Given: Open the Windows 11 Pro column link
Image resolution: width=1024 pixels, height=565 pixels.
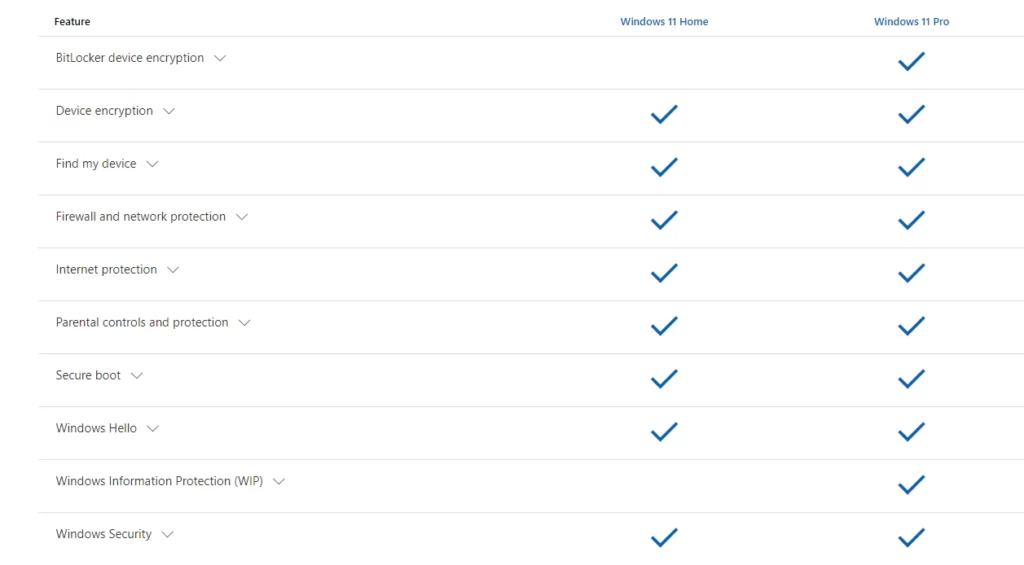Looking at the screenshot, I should coord(912,22).
